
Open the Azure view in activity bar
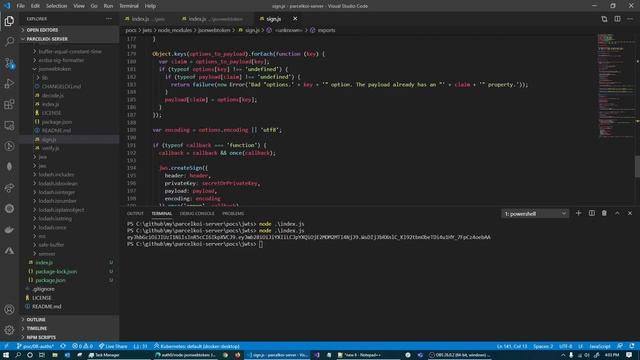9,251
